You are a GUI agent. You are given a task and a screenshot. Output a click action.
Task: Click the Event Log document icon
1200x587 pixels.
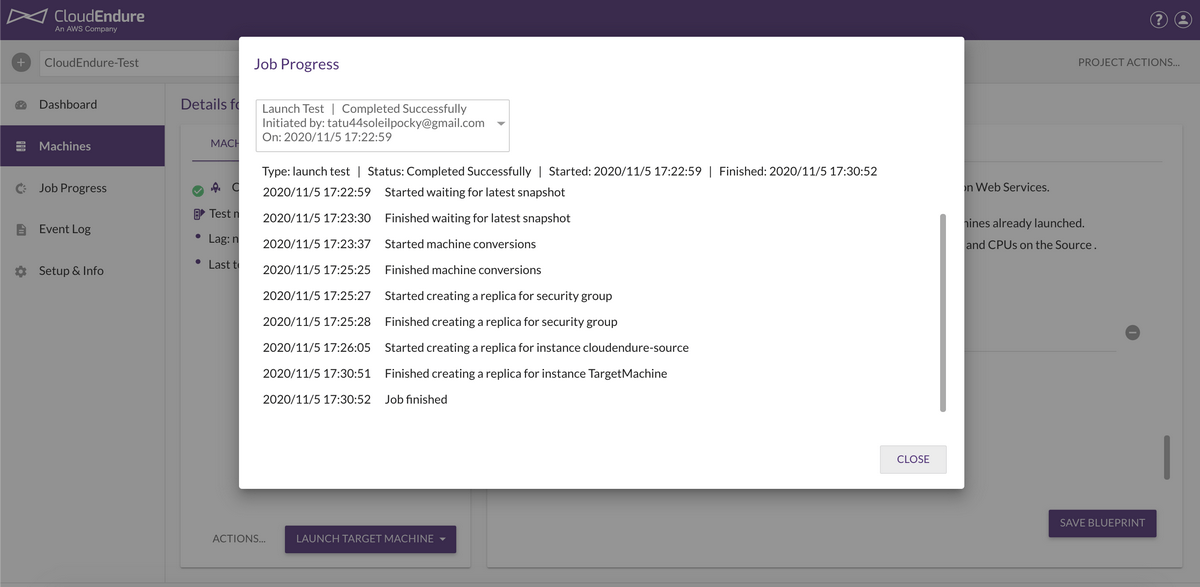(x=21, y=230)
